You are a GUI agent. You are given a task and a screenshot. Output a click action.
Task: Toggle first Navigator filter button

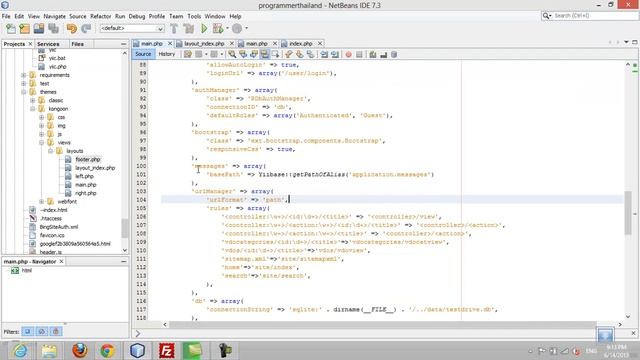(x=28, y=331)
